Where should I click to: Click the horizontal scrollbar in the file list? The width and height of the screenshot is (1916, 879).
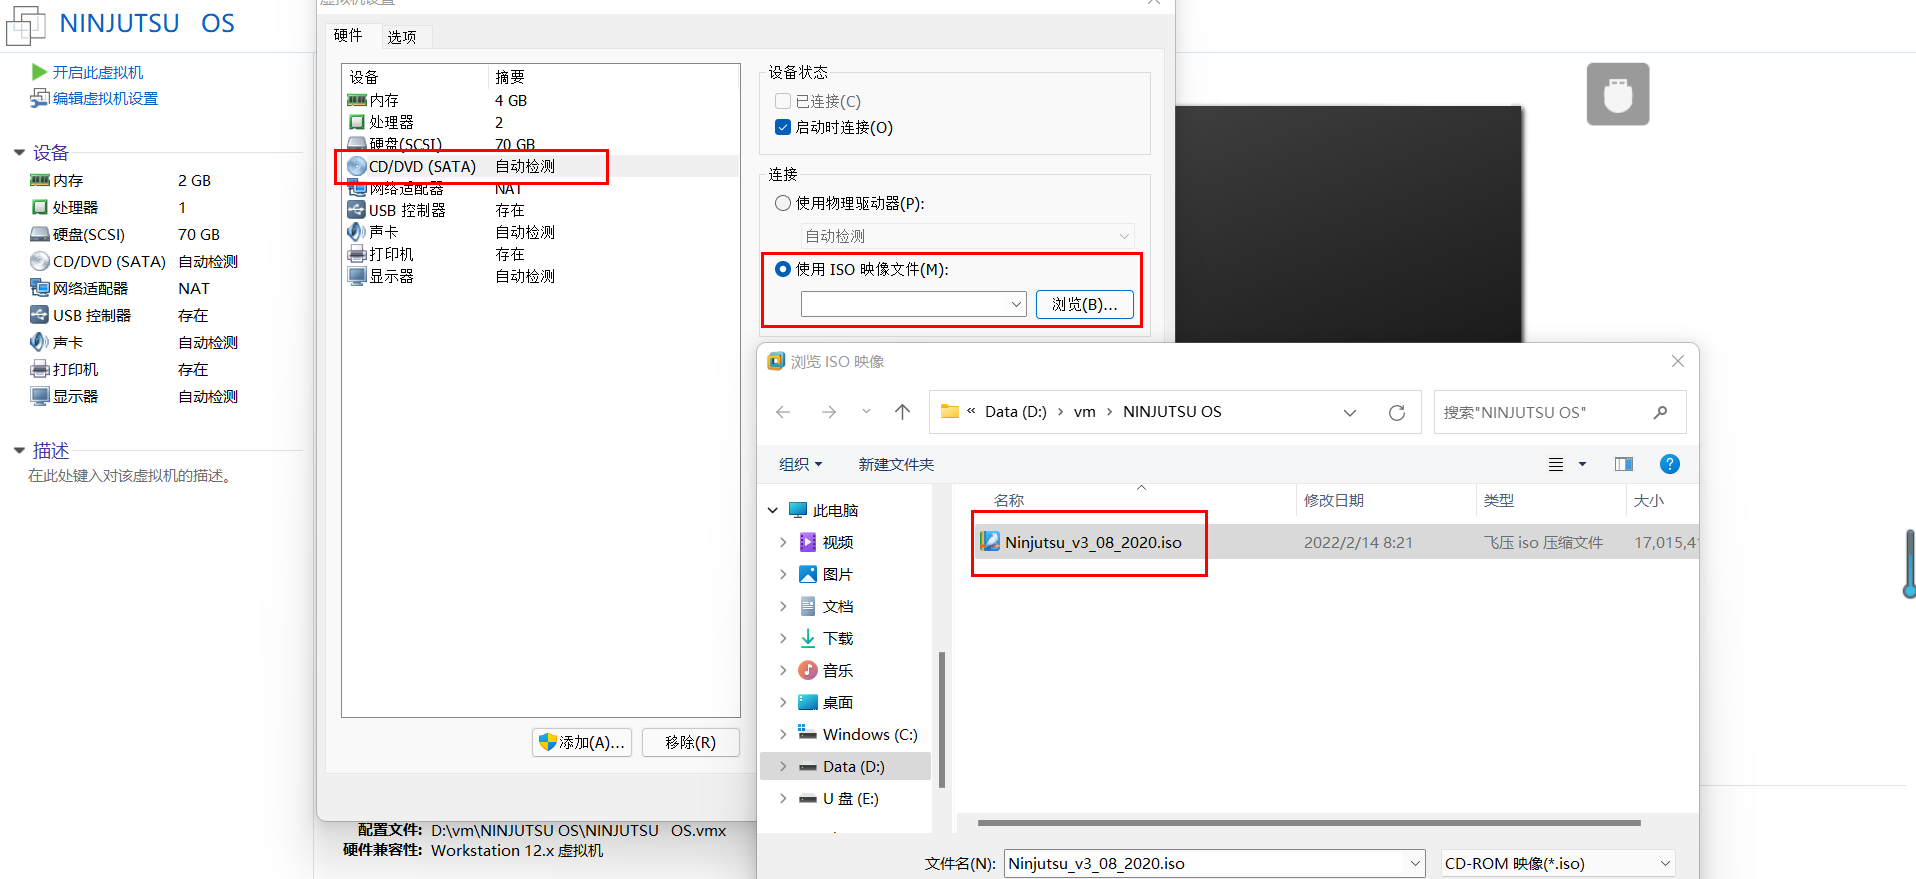pyautogui.click(x=1309, y=823)
